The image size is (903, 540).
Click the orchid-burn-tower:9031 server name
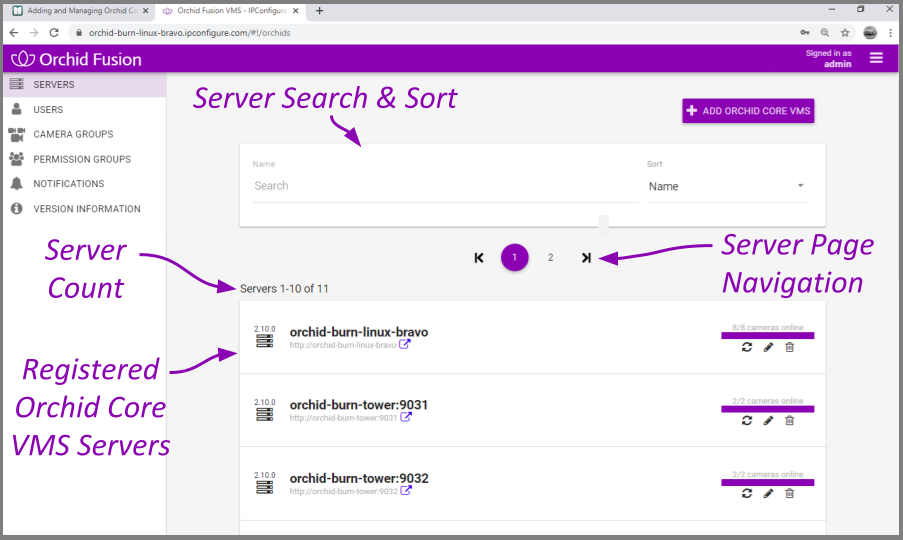pyautogui.click(x=359, y=405)
